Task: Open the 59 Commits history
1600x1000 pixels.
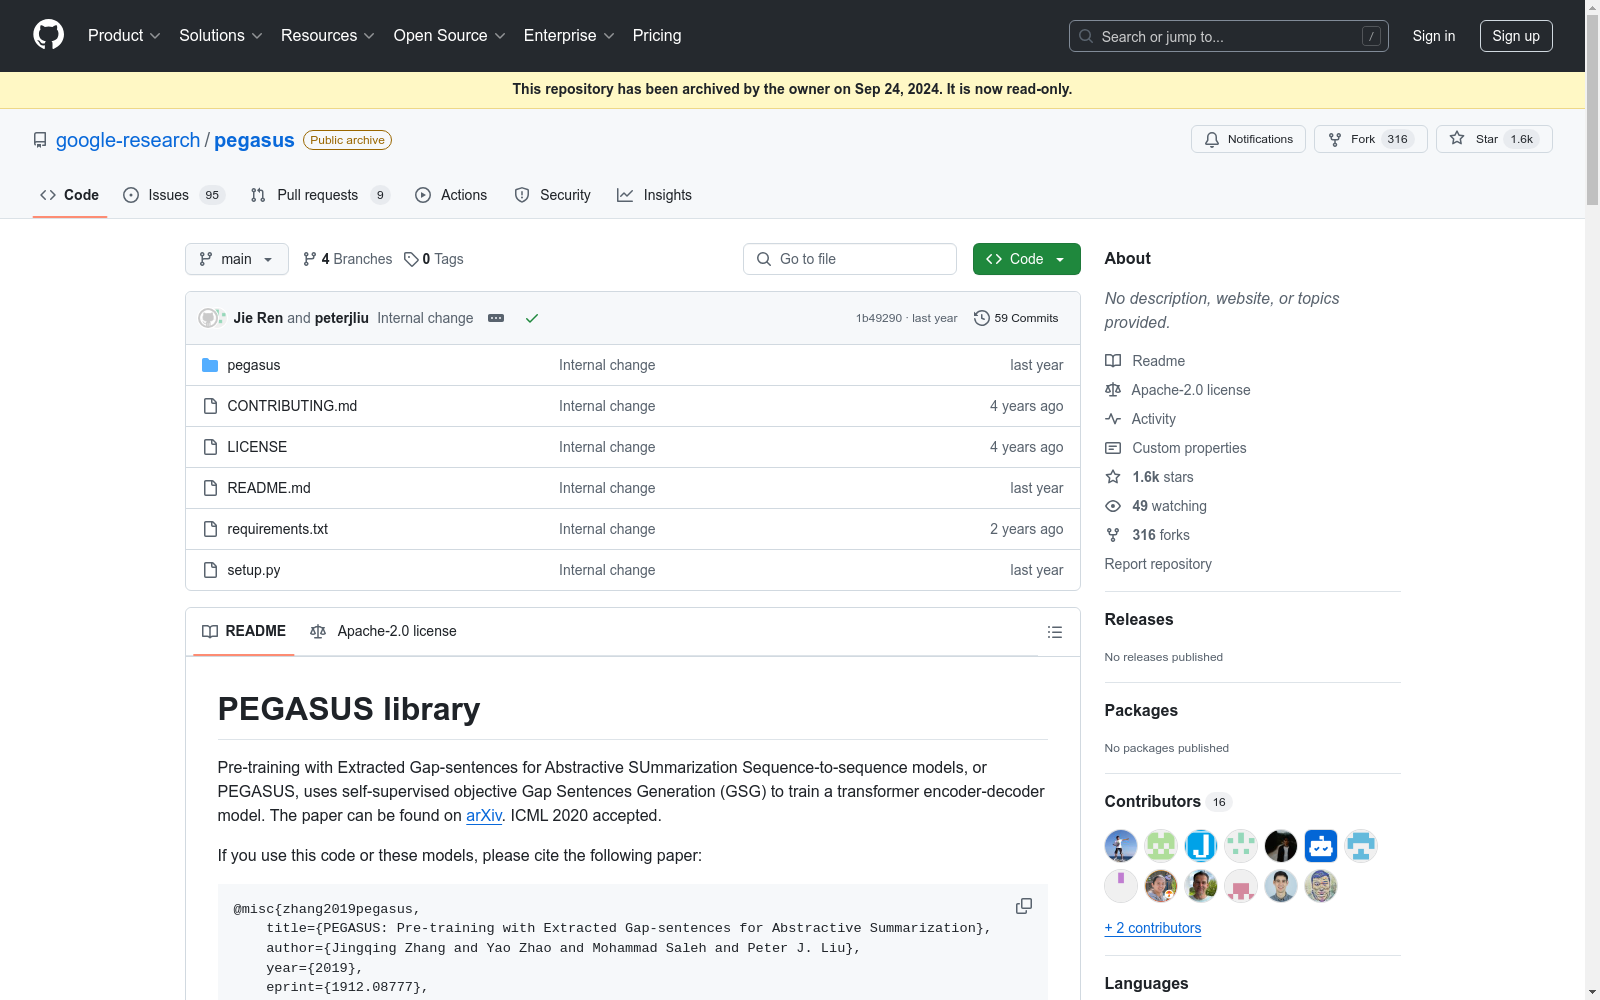Action: click(x=1016, y=318)
